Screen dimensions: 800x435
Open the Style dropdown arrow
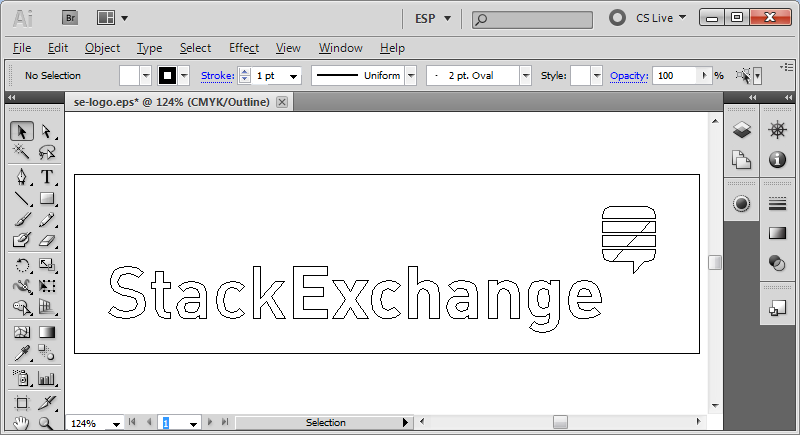pos(597,76)
